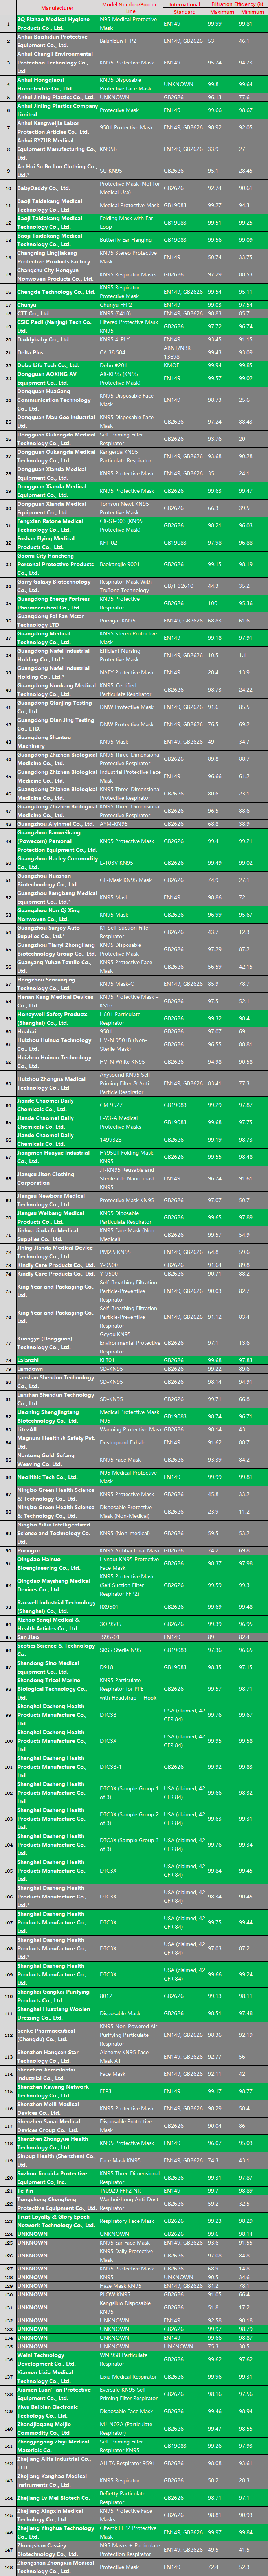Select the Balrindun FFP2 model cell
The height and width of the screenshot is (2576, 268).
coord(130,41)
